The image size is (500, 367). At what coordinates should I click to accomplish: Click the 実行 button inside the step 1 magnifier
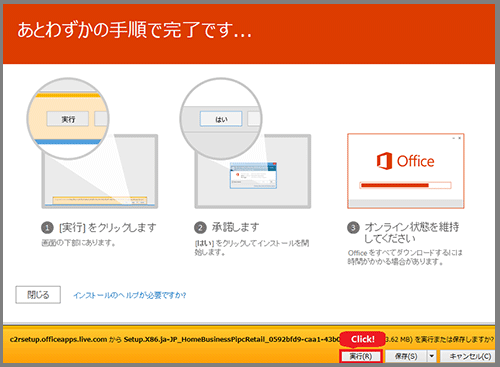pos(68,119)
